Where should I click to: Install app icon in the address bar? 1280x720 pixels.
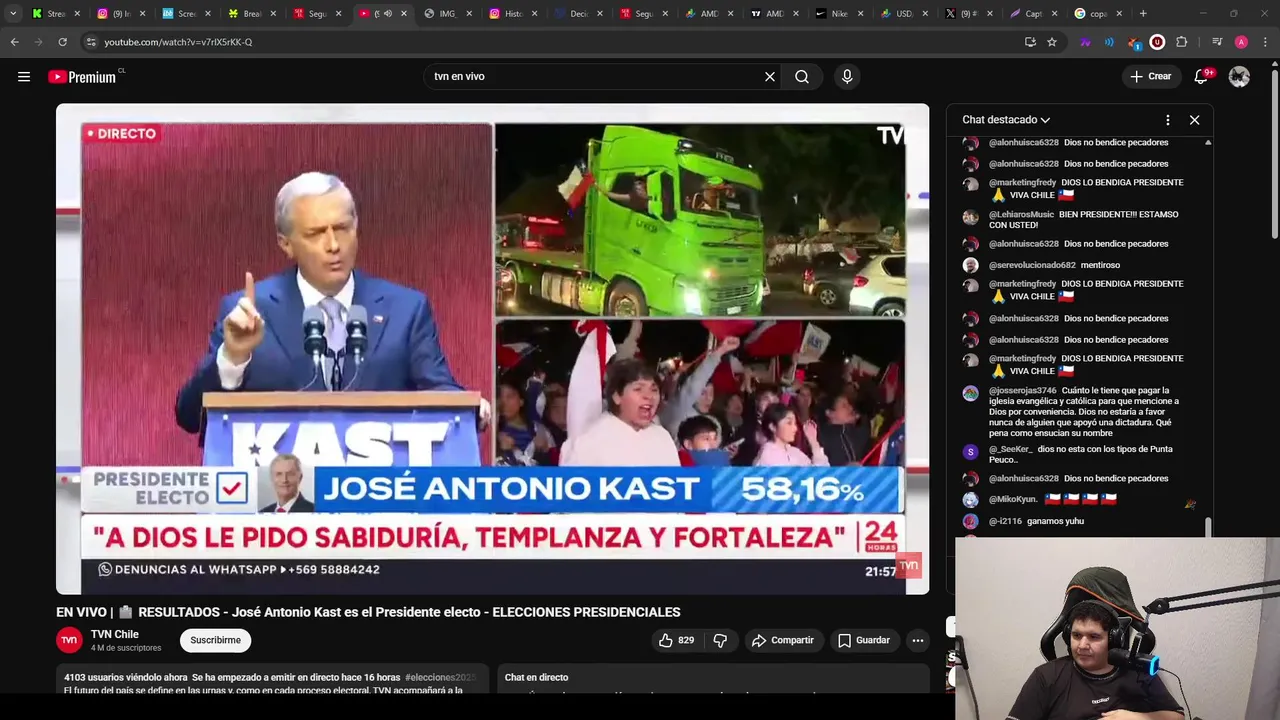pyautogui.click(x=1030, y=42)
